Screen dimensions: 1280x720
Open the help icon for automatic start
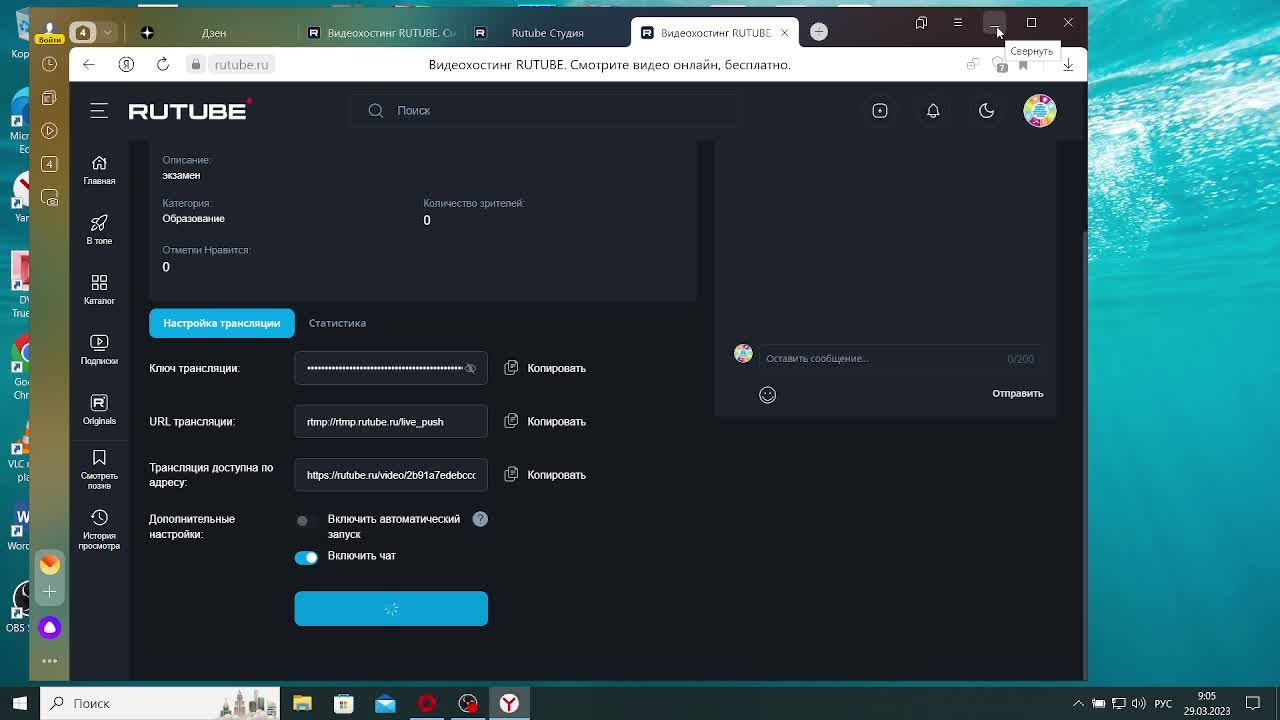[x=480, y=519]
